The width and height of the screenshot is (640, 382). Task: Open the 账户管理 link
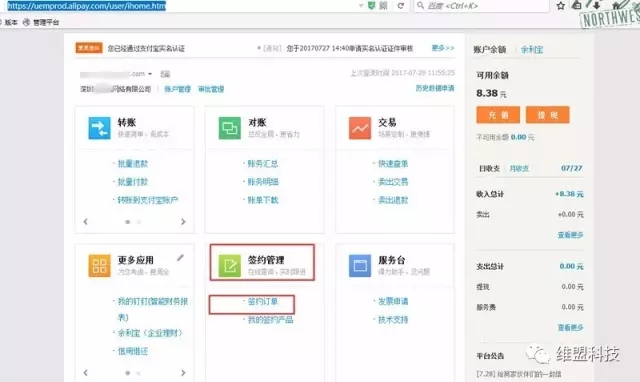pyautogui.click(x=178, y=89)
